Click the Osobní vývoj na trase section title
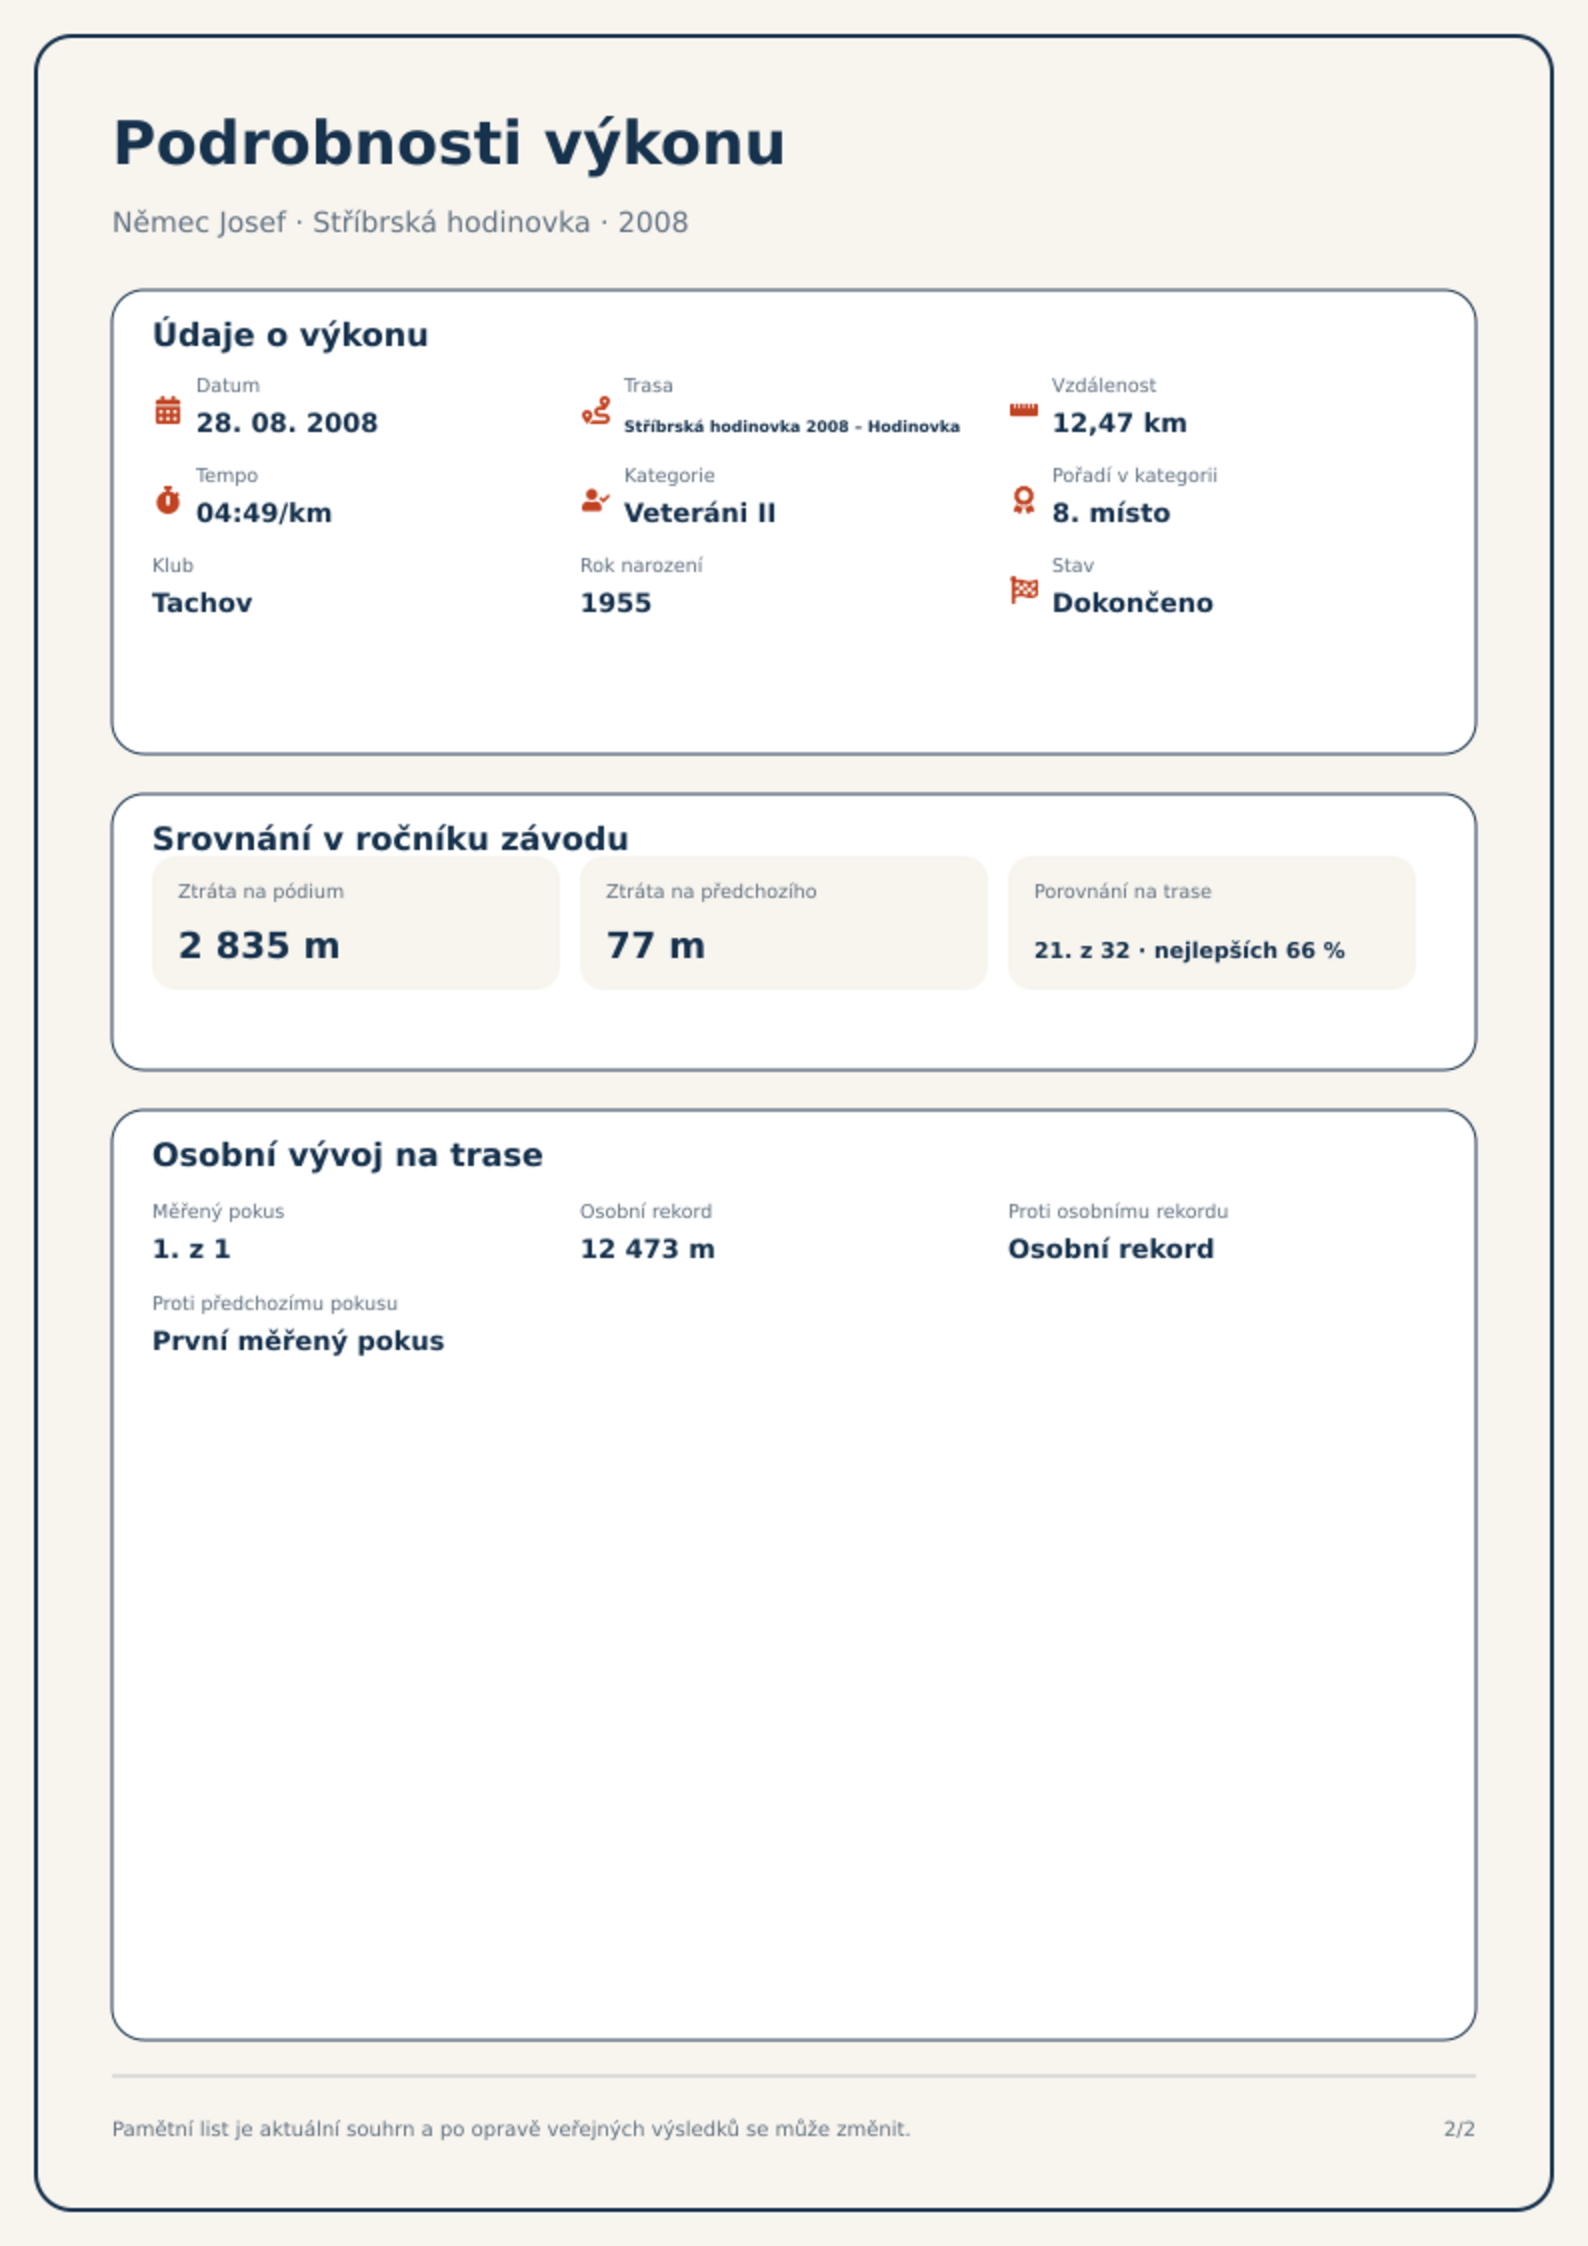 tap(347, 1155)
